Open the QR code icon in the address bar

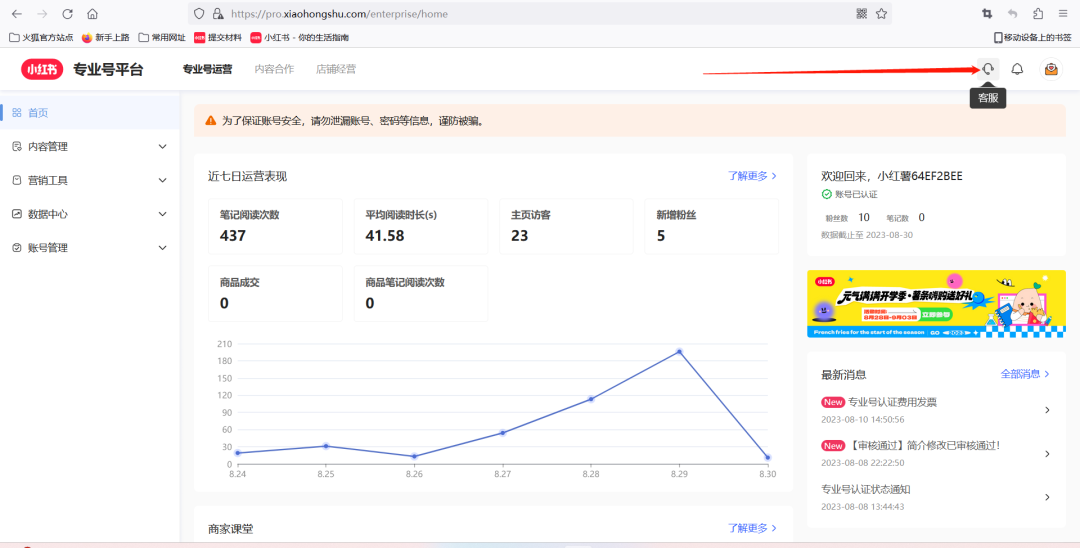pos(861,14)
